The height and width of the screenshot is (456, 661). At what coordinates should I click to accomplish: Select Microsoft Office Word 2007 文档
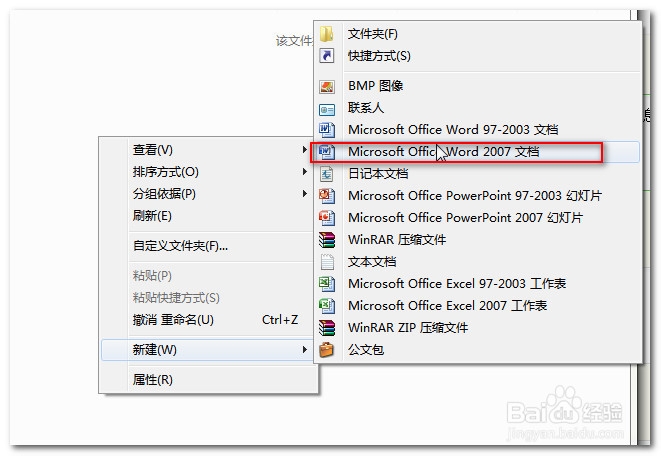(478, 152)
